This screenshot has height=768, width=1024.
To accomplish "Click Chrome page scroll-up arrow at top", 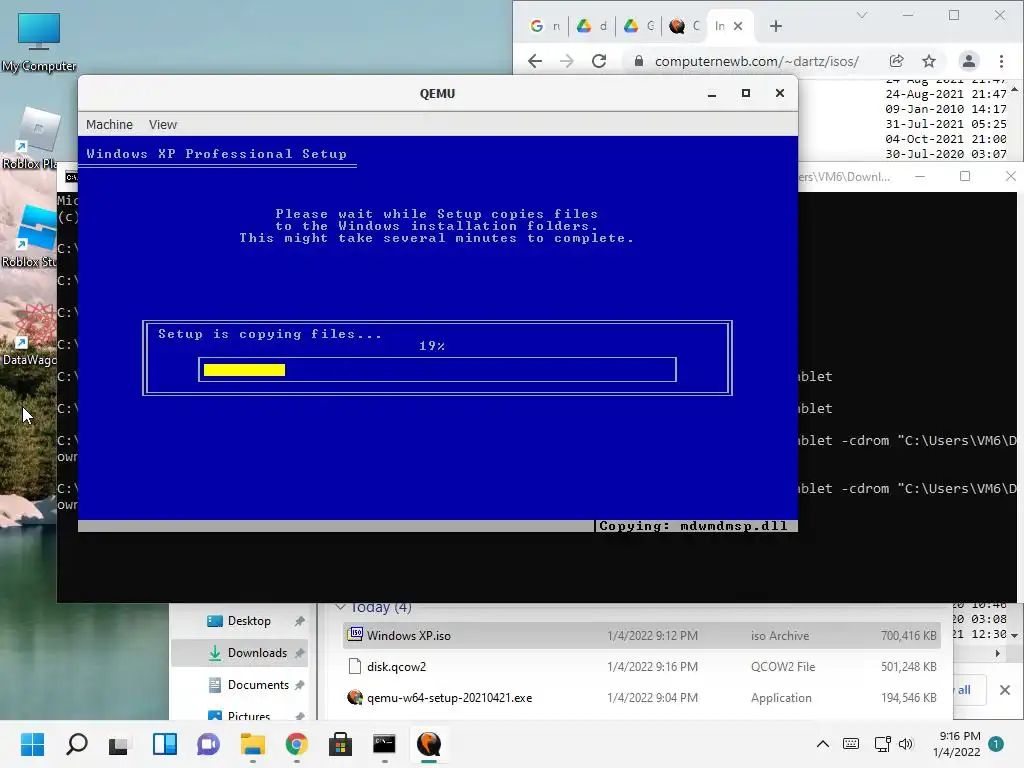I will tap(1014, 89).
